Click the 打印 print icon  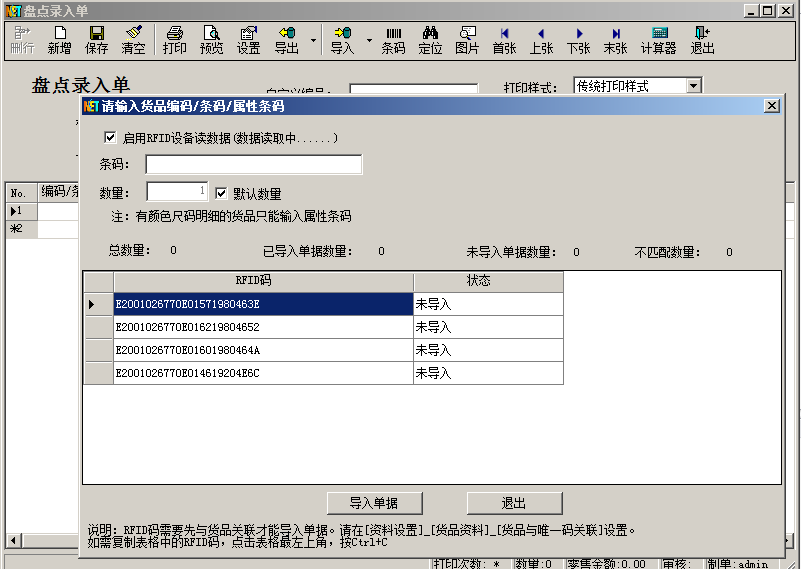point(174,40)
